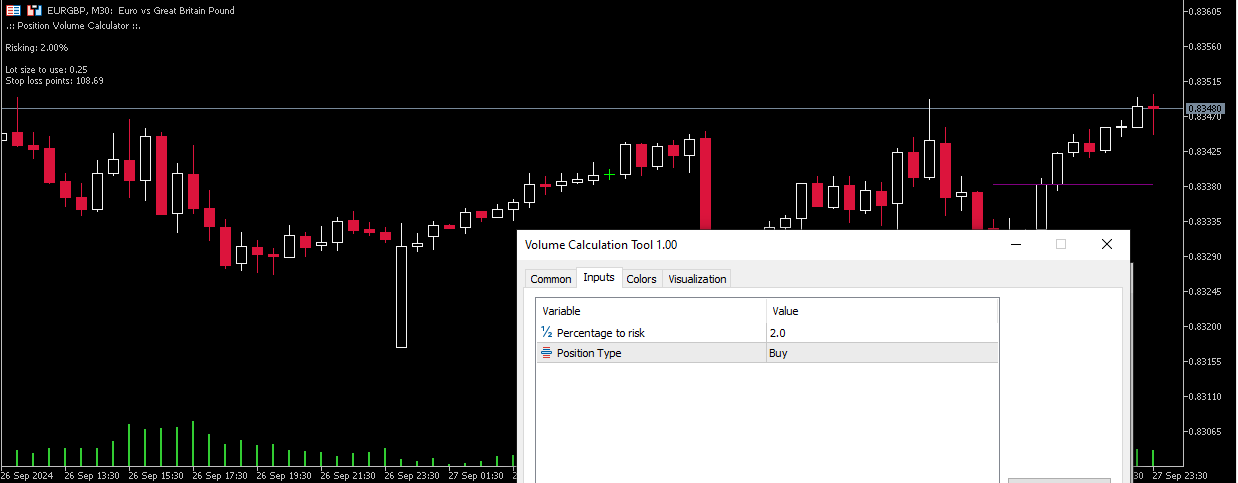Minimize the Volume Calculation Tool dialog
Image resolution: width=1238 pixels, height=483 pixels.
tap(1016, 244)
